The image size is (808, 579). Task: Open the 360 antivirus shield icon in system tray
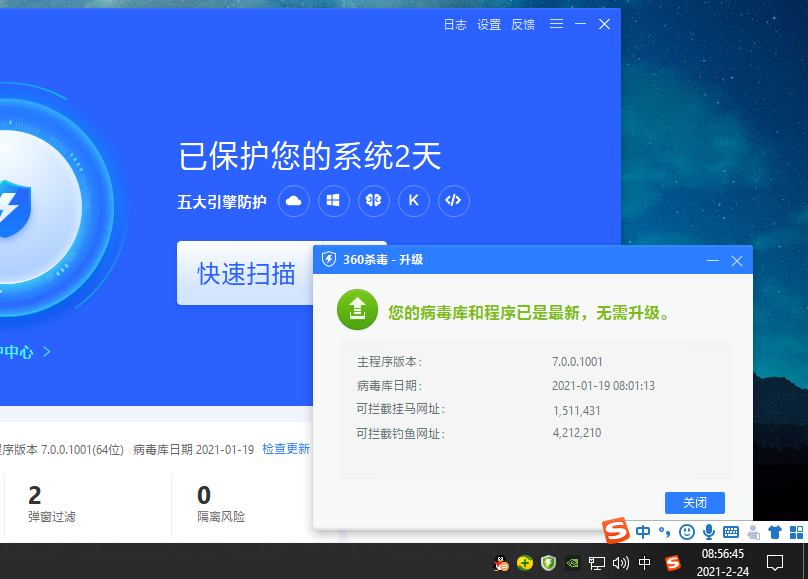pyautogui.click(x=547, y=562)
